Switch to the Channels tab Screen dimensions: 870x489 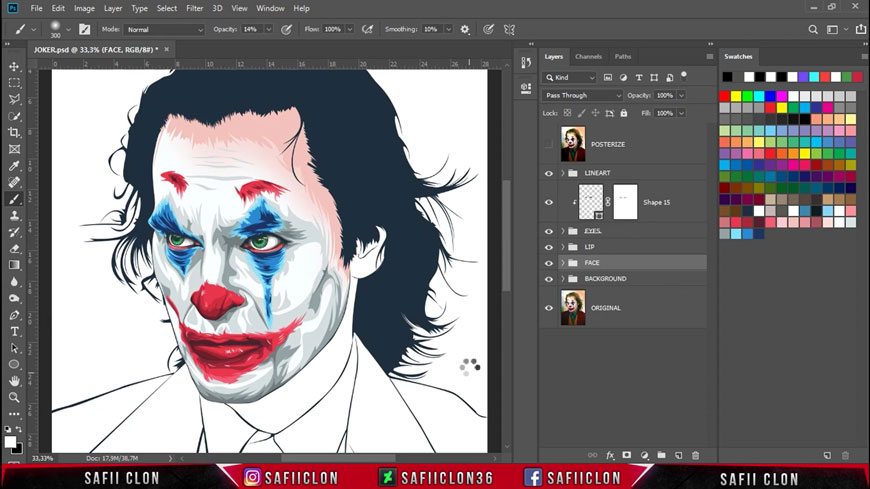[588, 57]
